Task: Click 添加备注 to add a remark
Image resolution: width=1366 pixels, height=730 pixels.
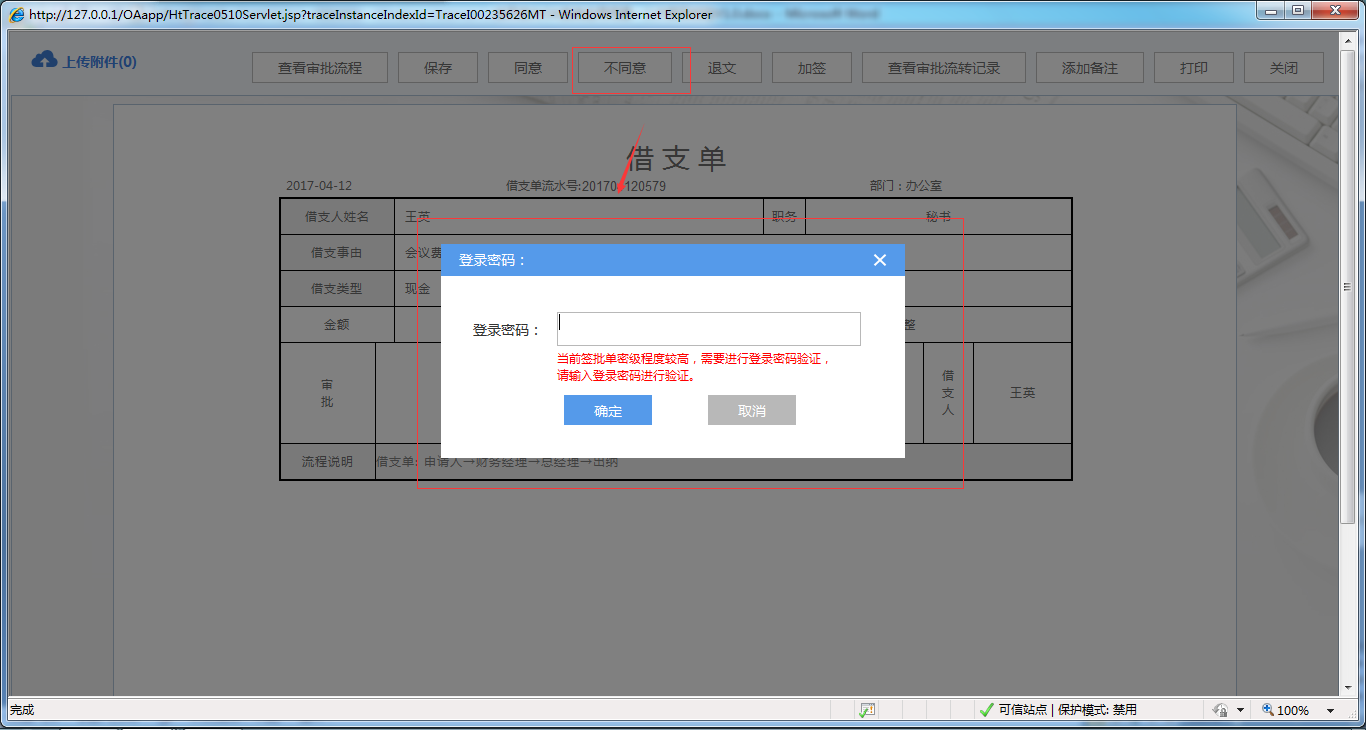Action: (x=1089, y=67)
